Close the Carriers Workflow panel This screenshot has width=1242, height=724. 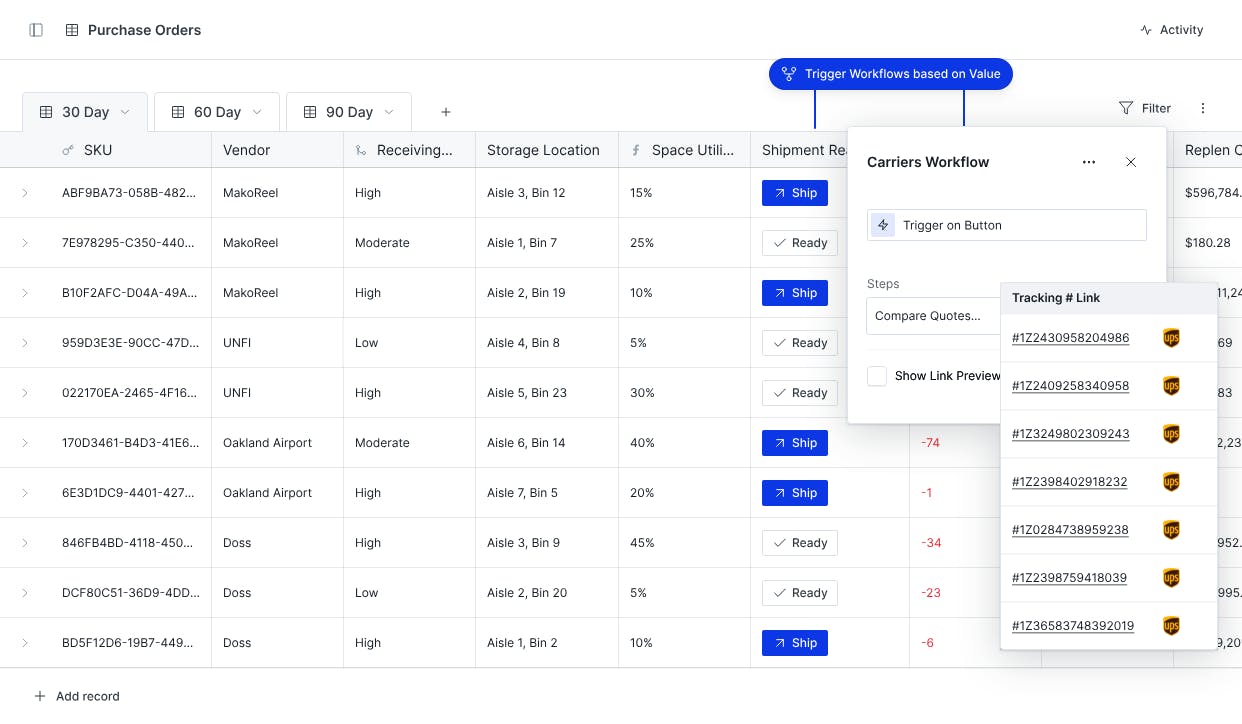pyautogui.click(x=1131, y=162)
